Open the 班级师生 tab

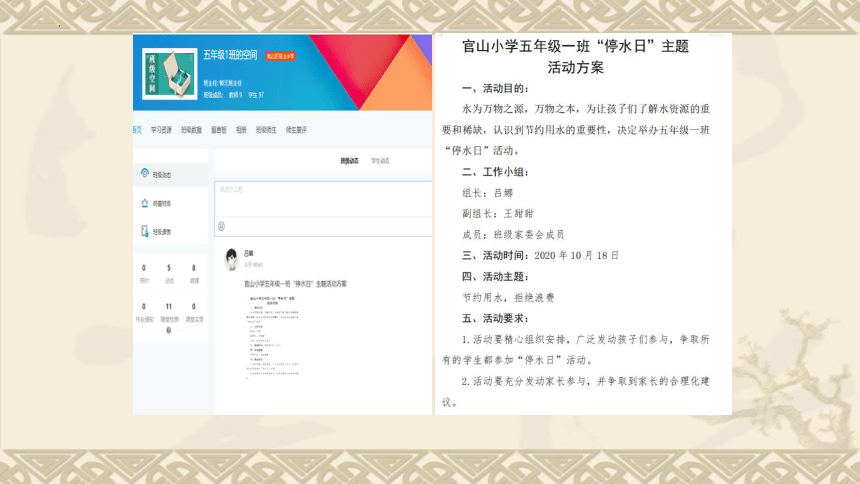click(x=266, y=130)
